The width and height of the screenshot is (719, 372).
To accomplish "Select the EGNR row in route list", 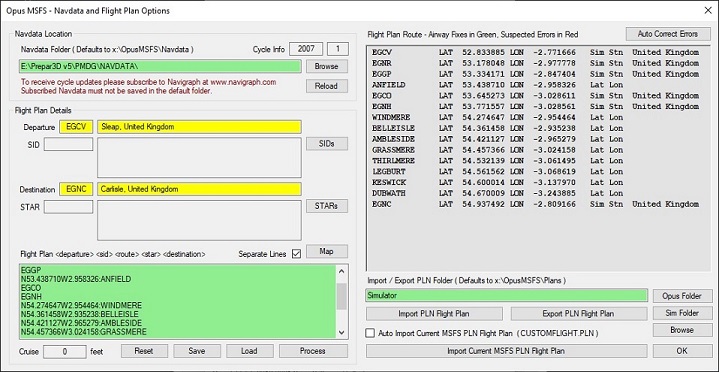I will [x=536, y=63].
